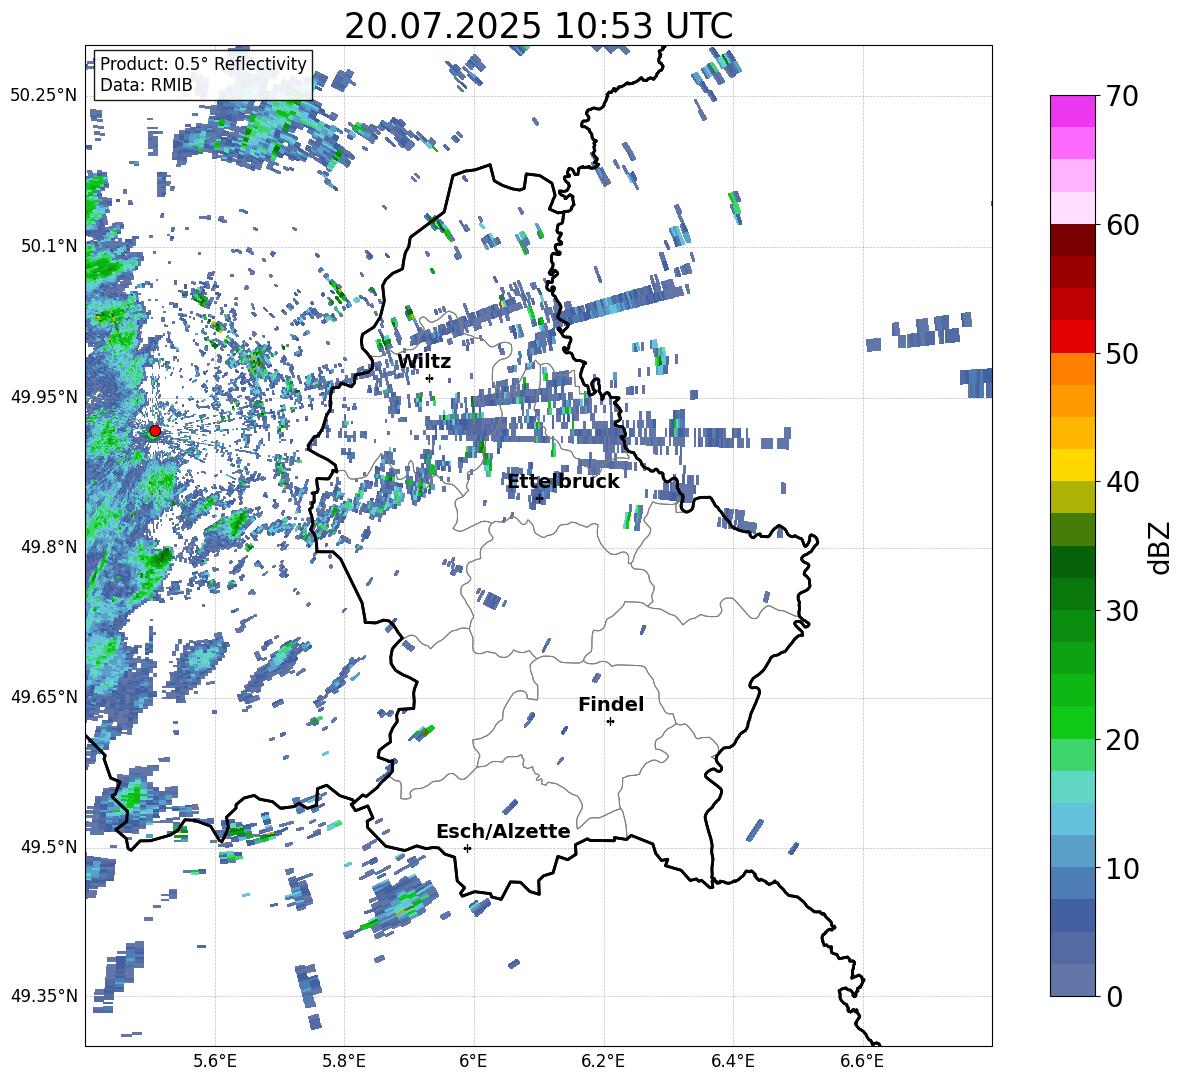Image resolution: width=1184 pixels, height=1081 pixels.
Task: Click the title 20.07.2025 10:53 UTC
Action: click(x=538, y=26)
